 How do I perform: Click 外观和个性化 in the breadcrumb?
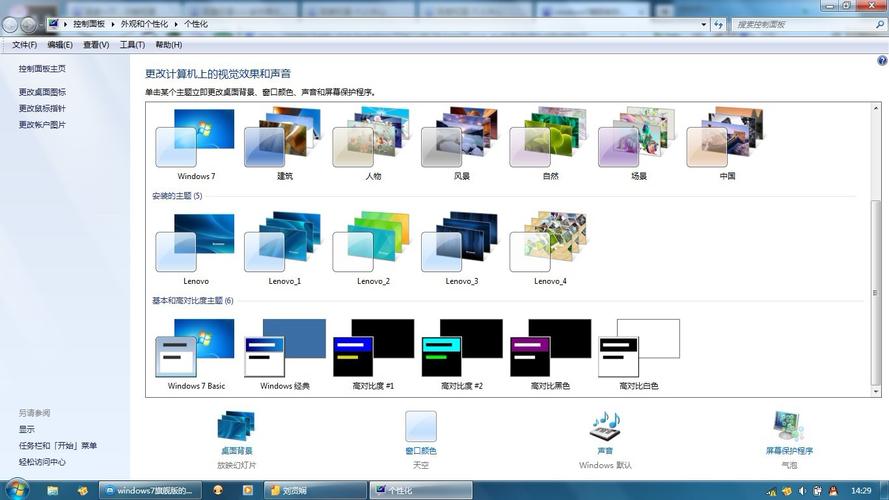[x=145, y=24]
